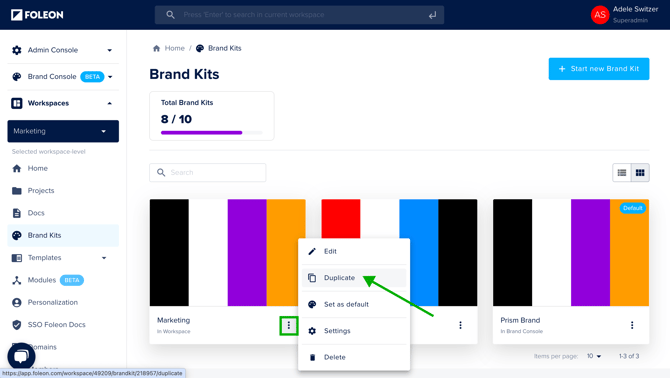Image resolution: width=670 pixels, height=378 pixels.
Task: Expand the Admin Console dropdown arrow
Action: (110, 50)
